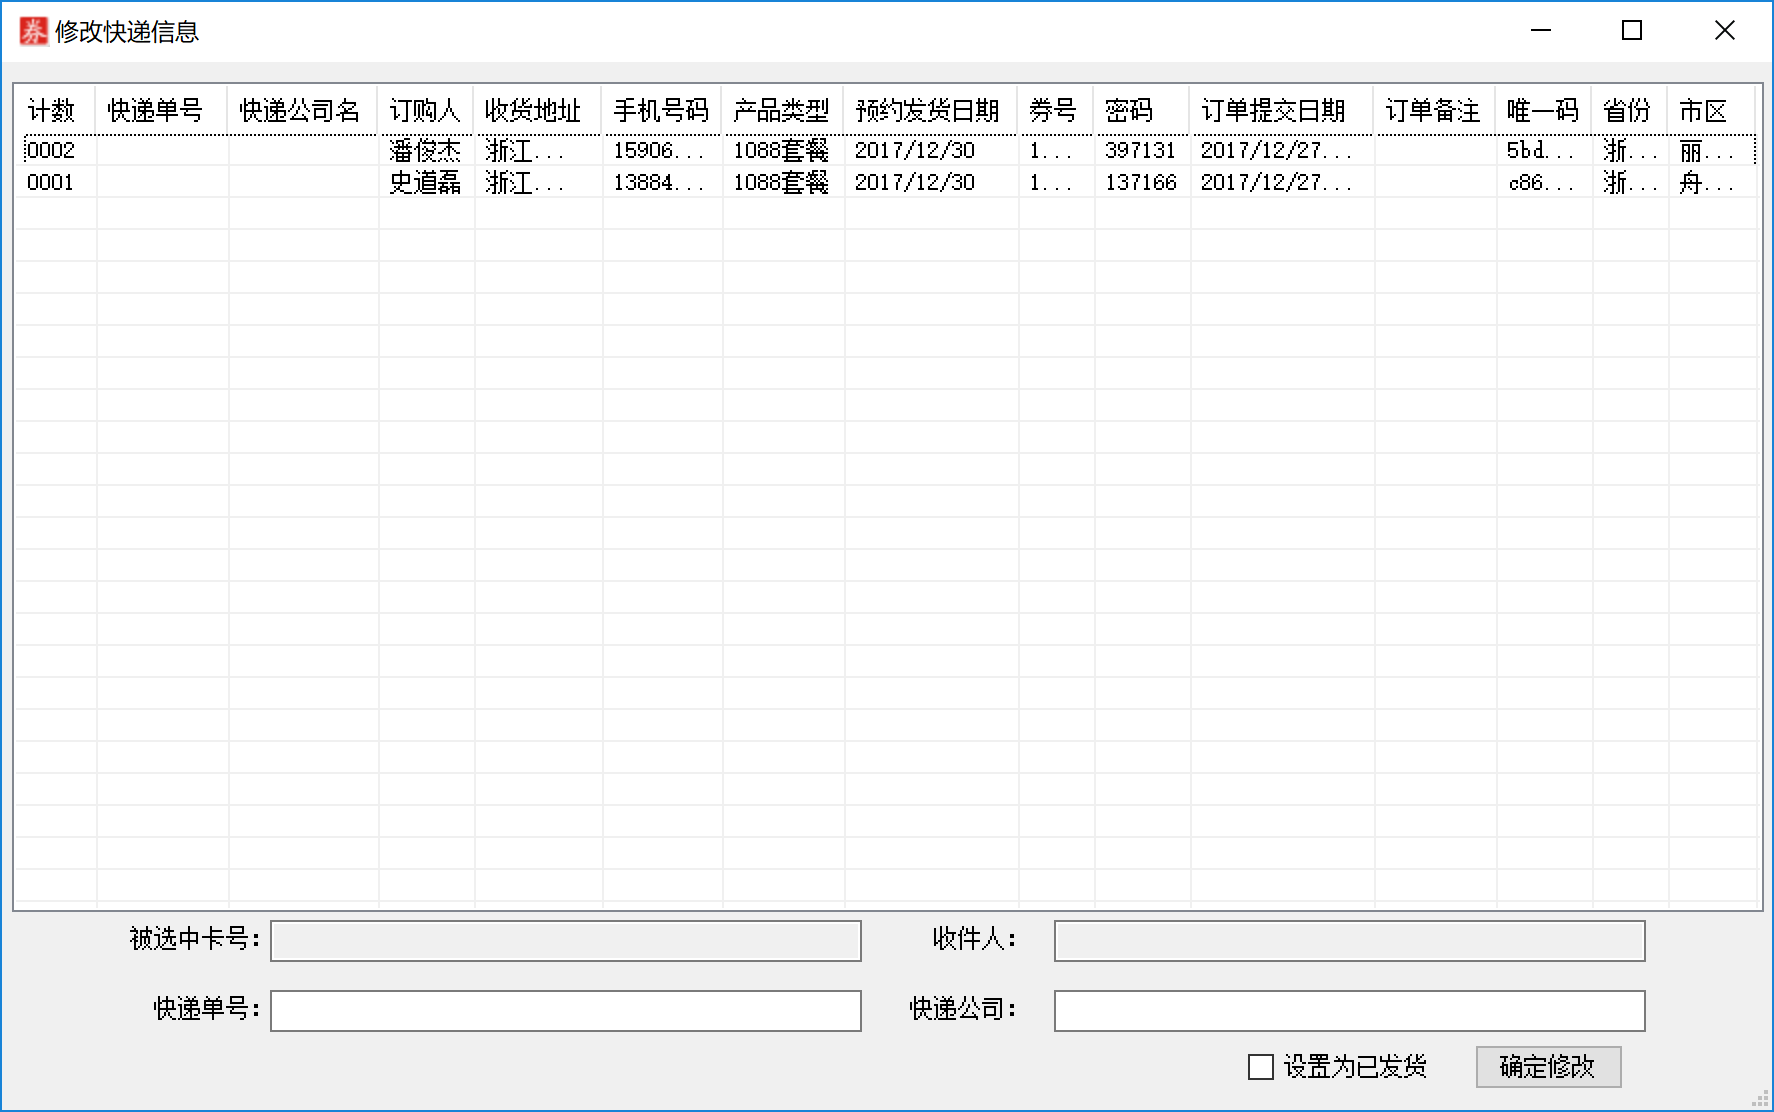Click into the 快递单号 input field
1774x1112 pixels.
565,1010
